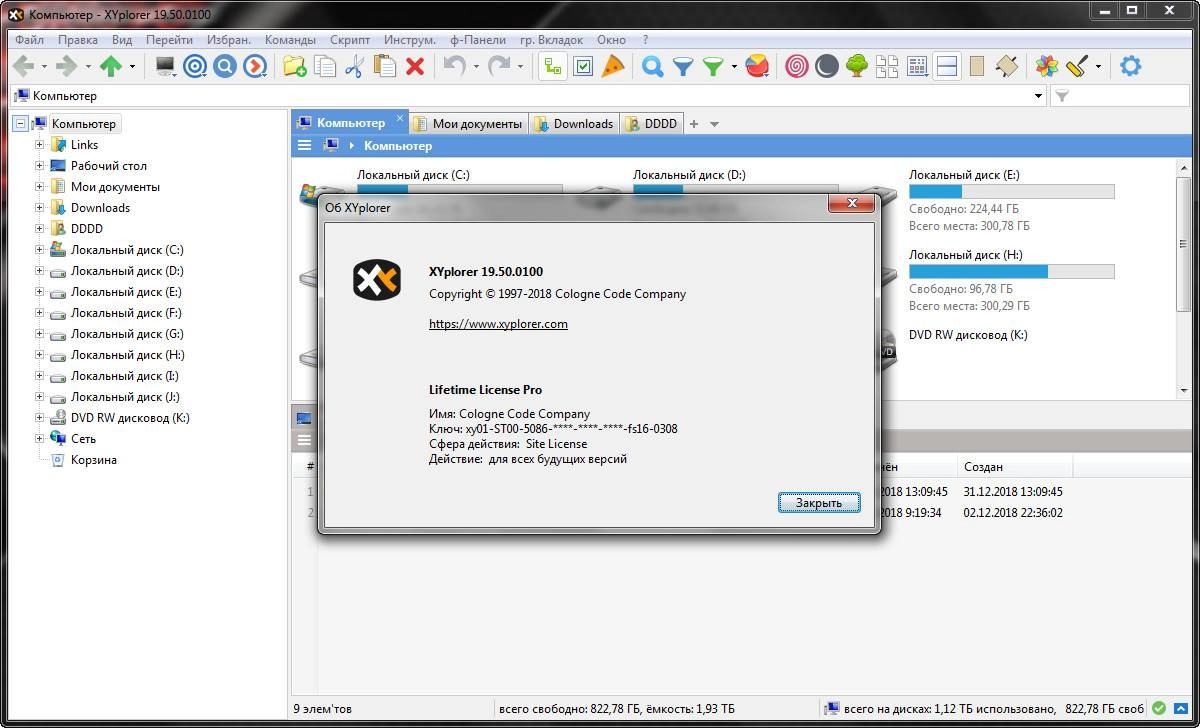Viewport: 1200px width, 728px height.
Task: Click the blue magnifier circle toolbar icon
Action: pos(225,66)
